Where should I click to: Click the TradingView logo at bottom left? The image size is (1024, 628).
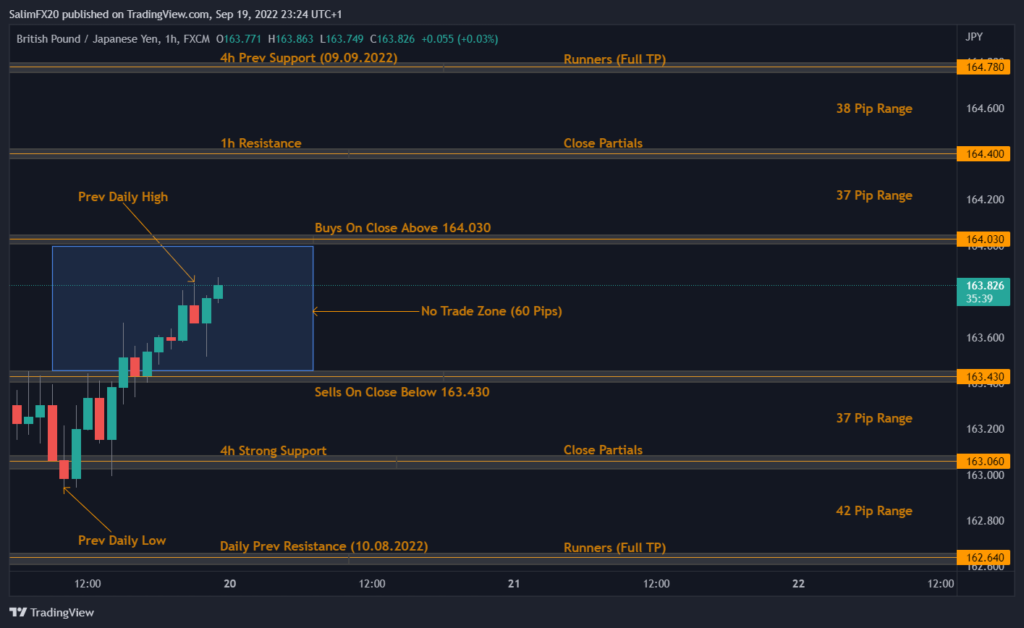(51, 612)
